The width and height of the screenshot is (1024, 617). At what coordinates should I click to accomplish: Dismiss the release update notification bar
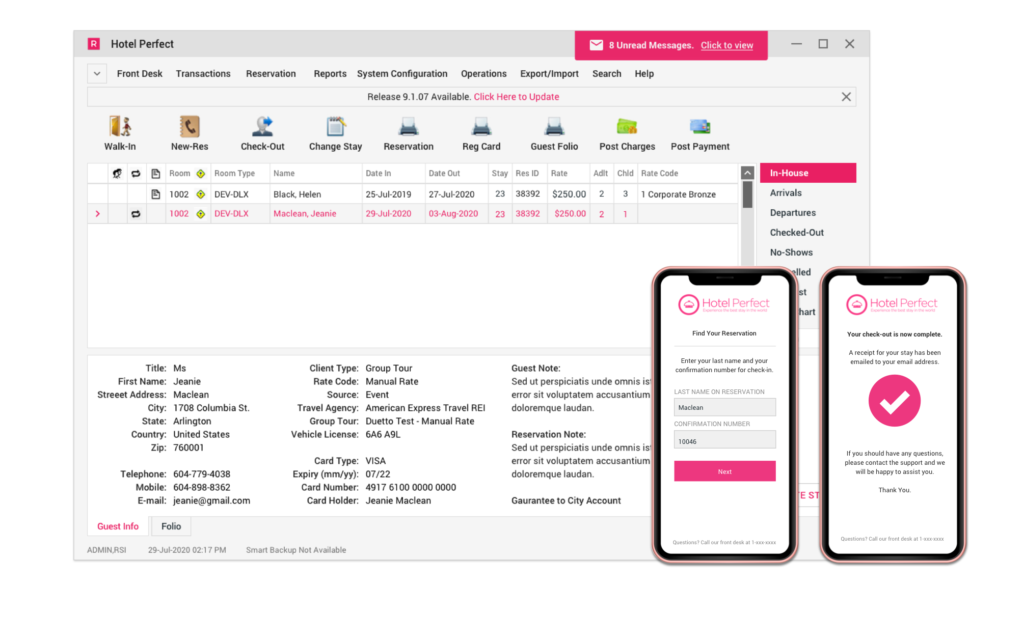point(846,97)
